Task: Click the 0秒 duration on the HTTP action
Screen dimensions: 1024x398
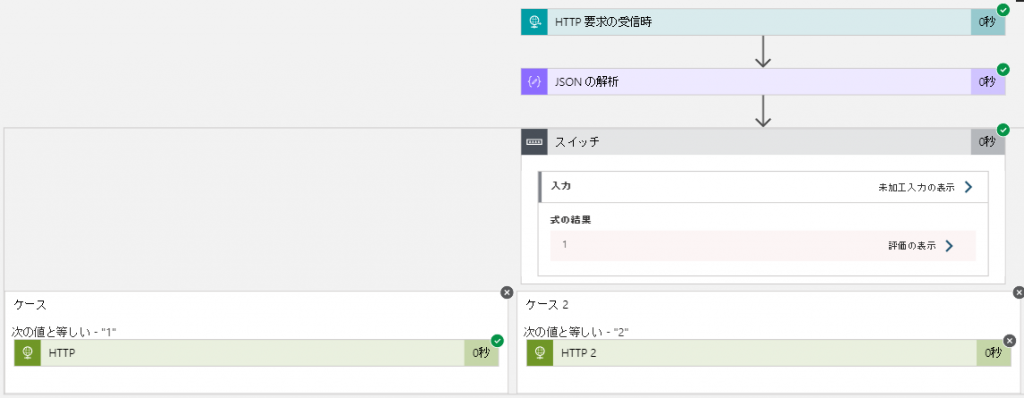Action: pyautogui.click(x=481, y=354)
